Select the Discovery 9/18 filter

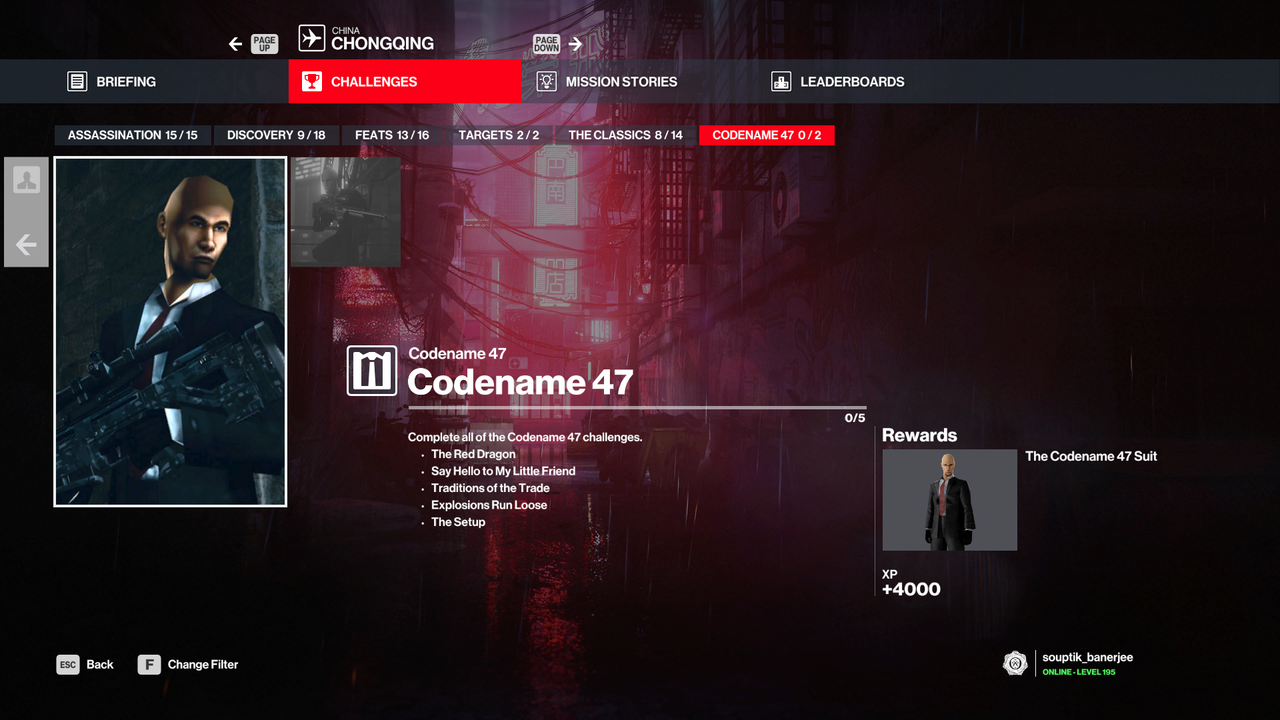[276, 135]
